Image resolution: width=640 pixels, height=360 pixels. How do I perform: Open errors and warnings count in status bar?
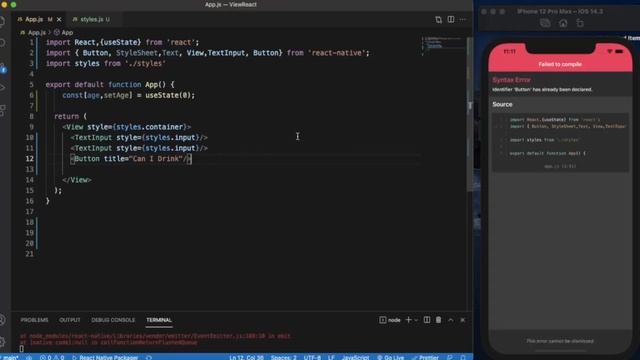(52, 357)
